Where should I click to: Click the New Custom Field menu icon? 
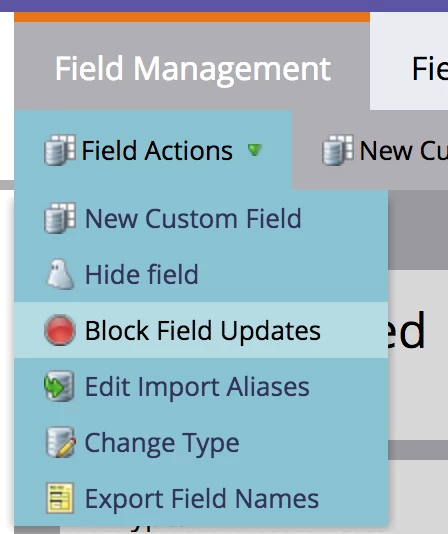tap(60, 218)
